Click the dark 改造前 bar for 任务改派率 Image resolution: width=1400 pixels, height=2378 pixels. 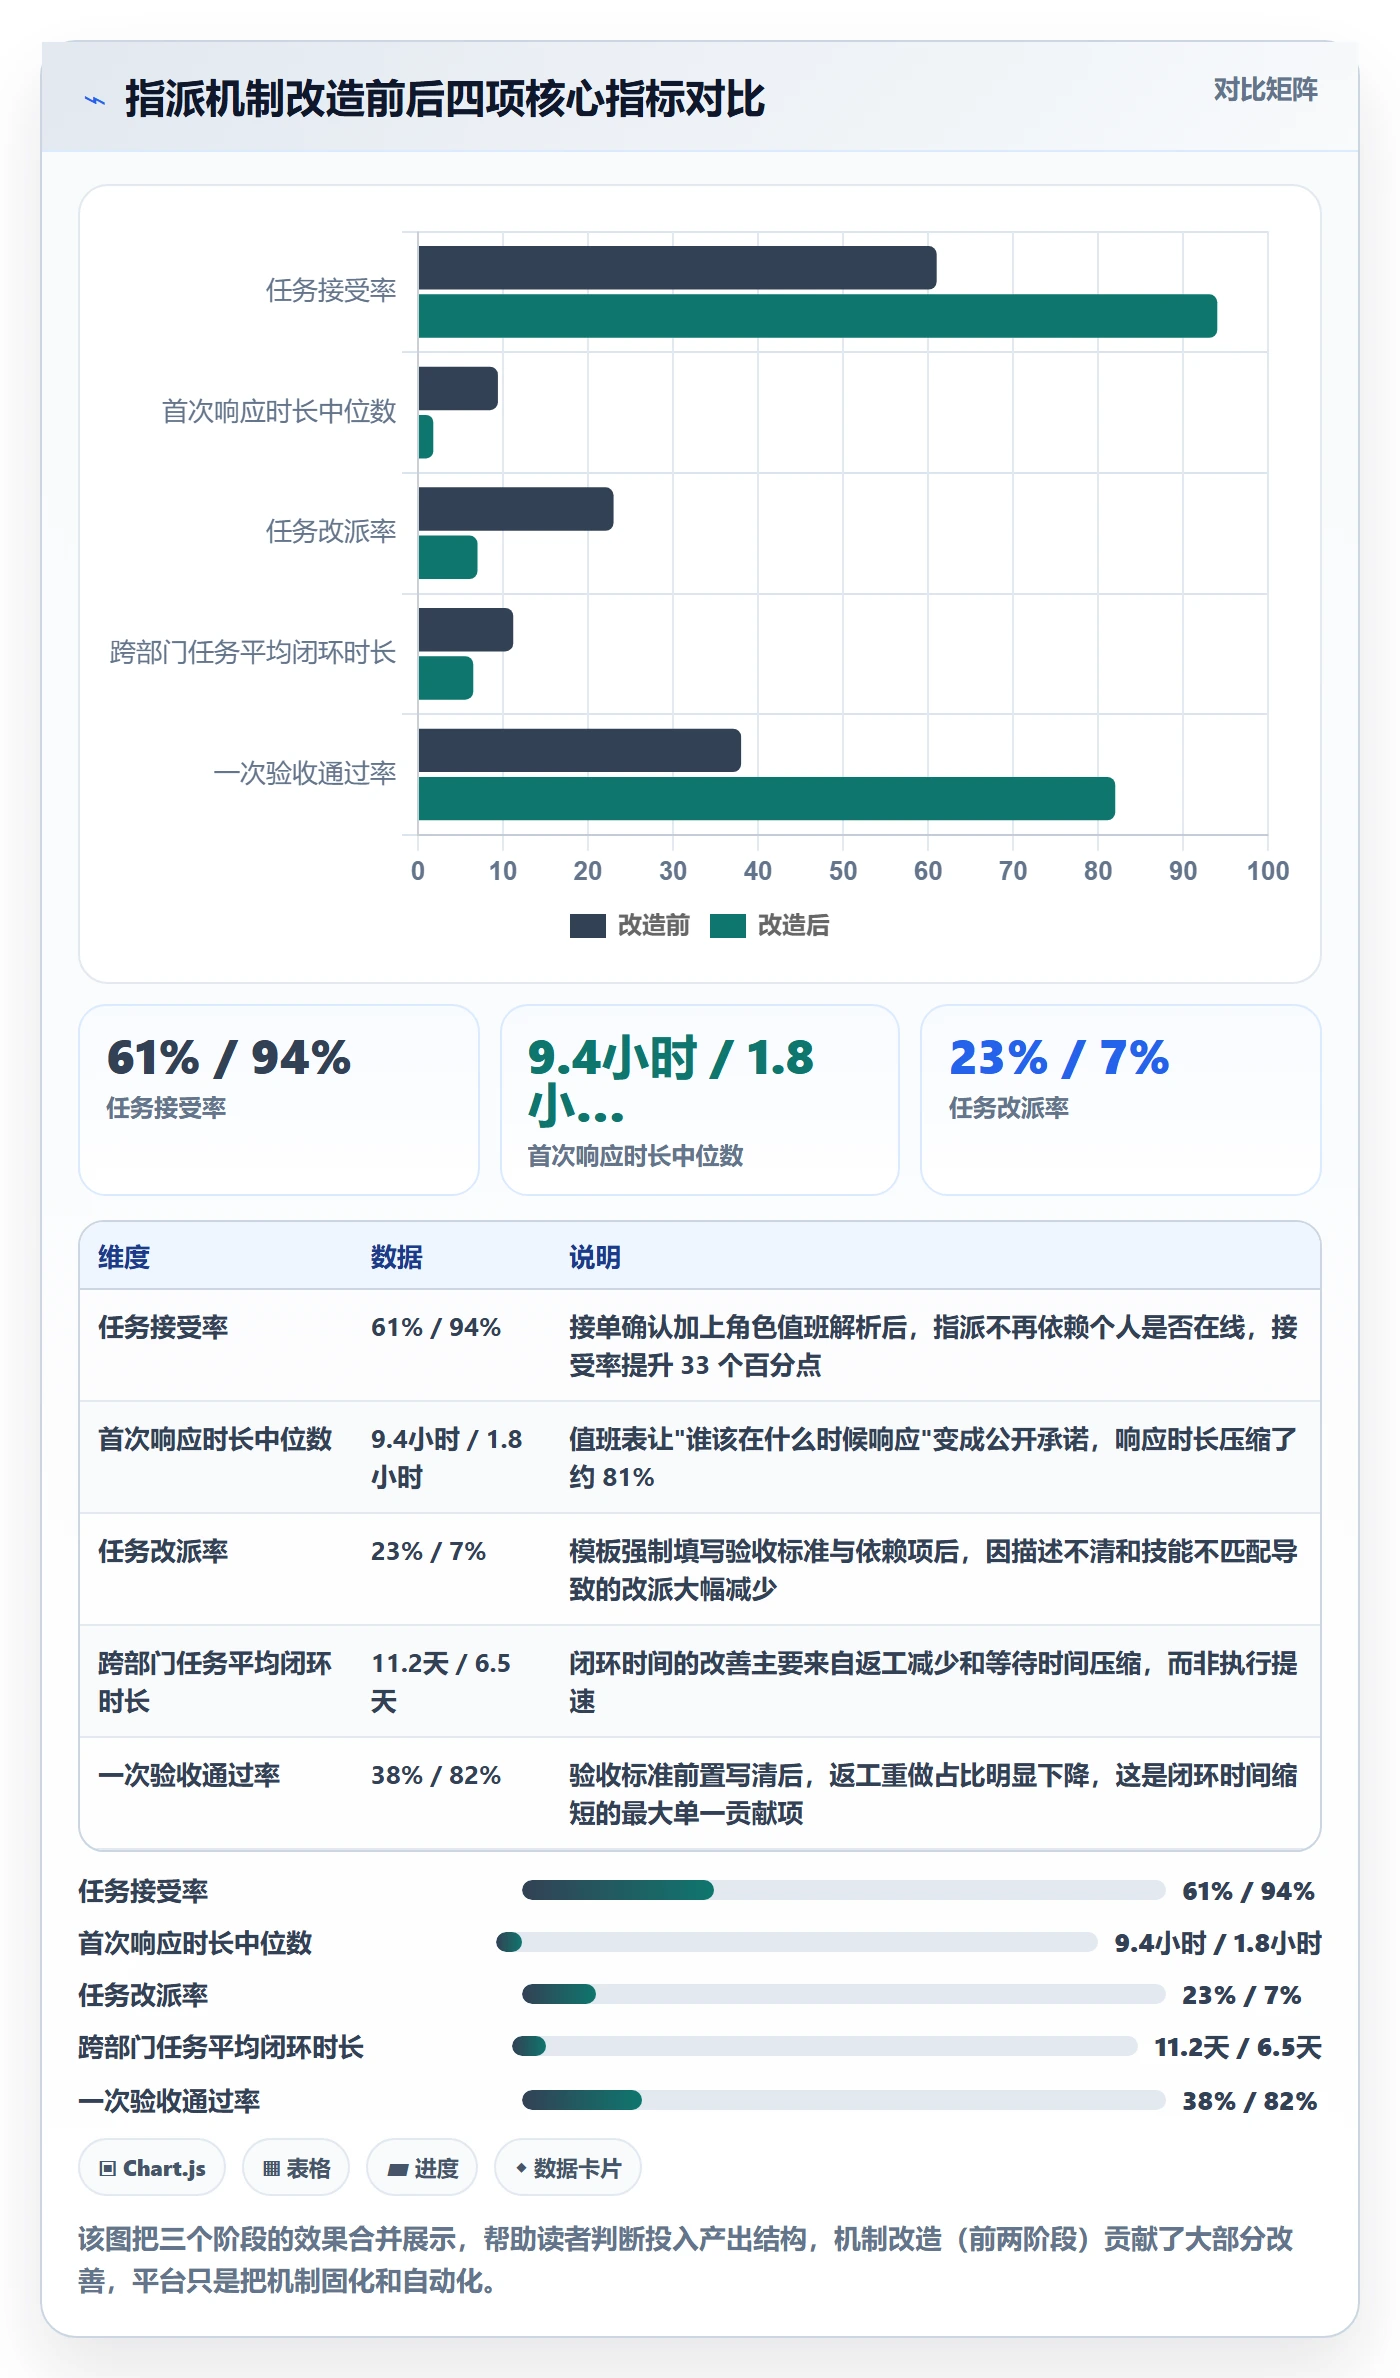pos(516,509)
